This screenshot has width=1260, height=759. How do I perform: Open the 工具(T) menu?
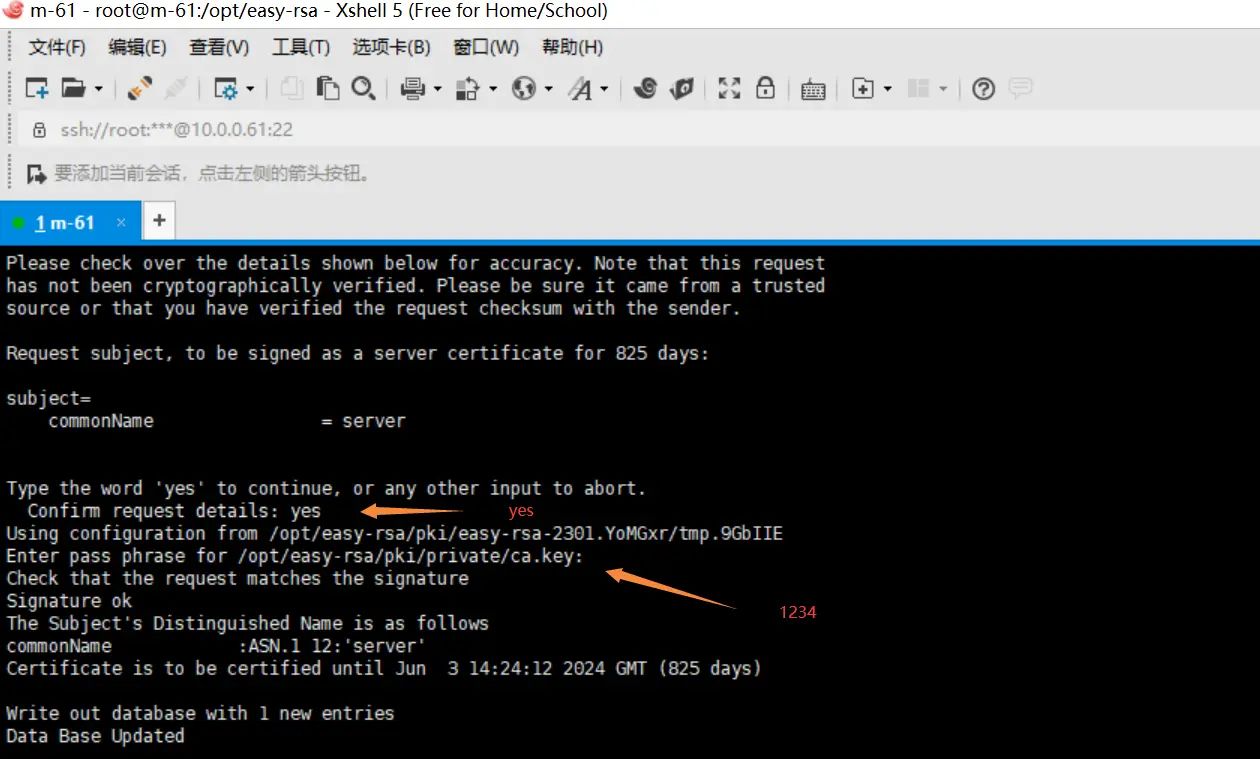[300, 47]
